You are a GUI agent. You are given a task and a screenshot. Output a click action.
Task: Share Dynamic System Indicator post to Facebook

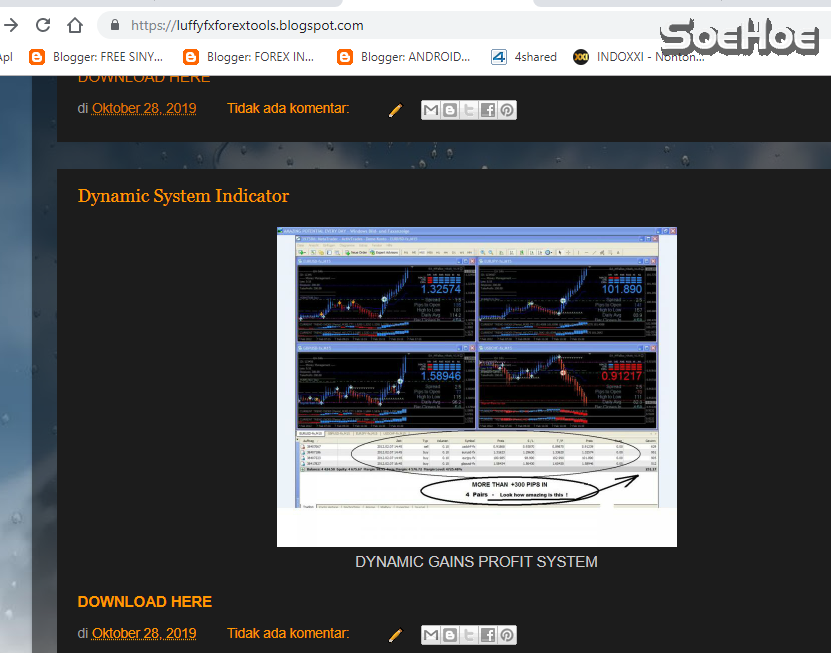(x=488, y=635)
